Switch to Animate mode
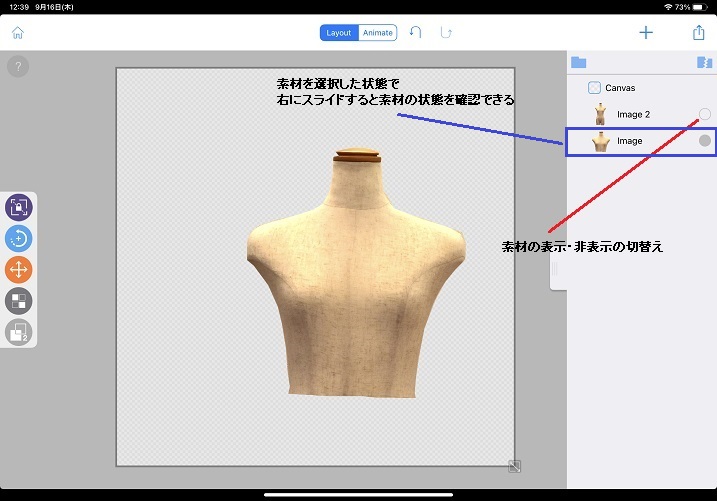The image size is (717, 501). tap(377, 33)
